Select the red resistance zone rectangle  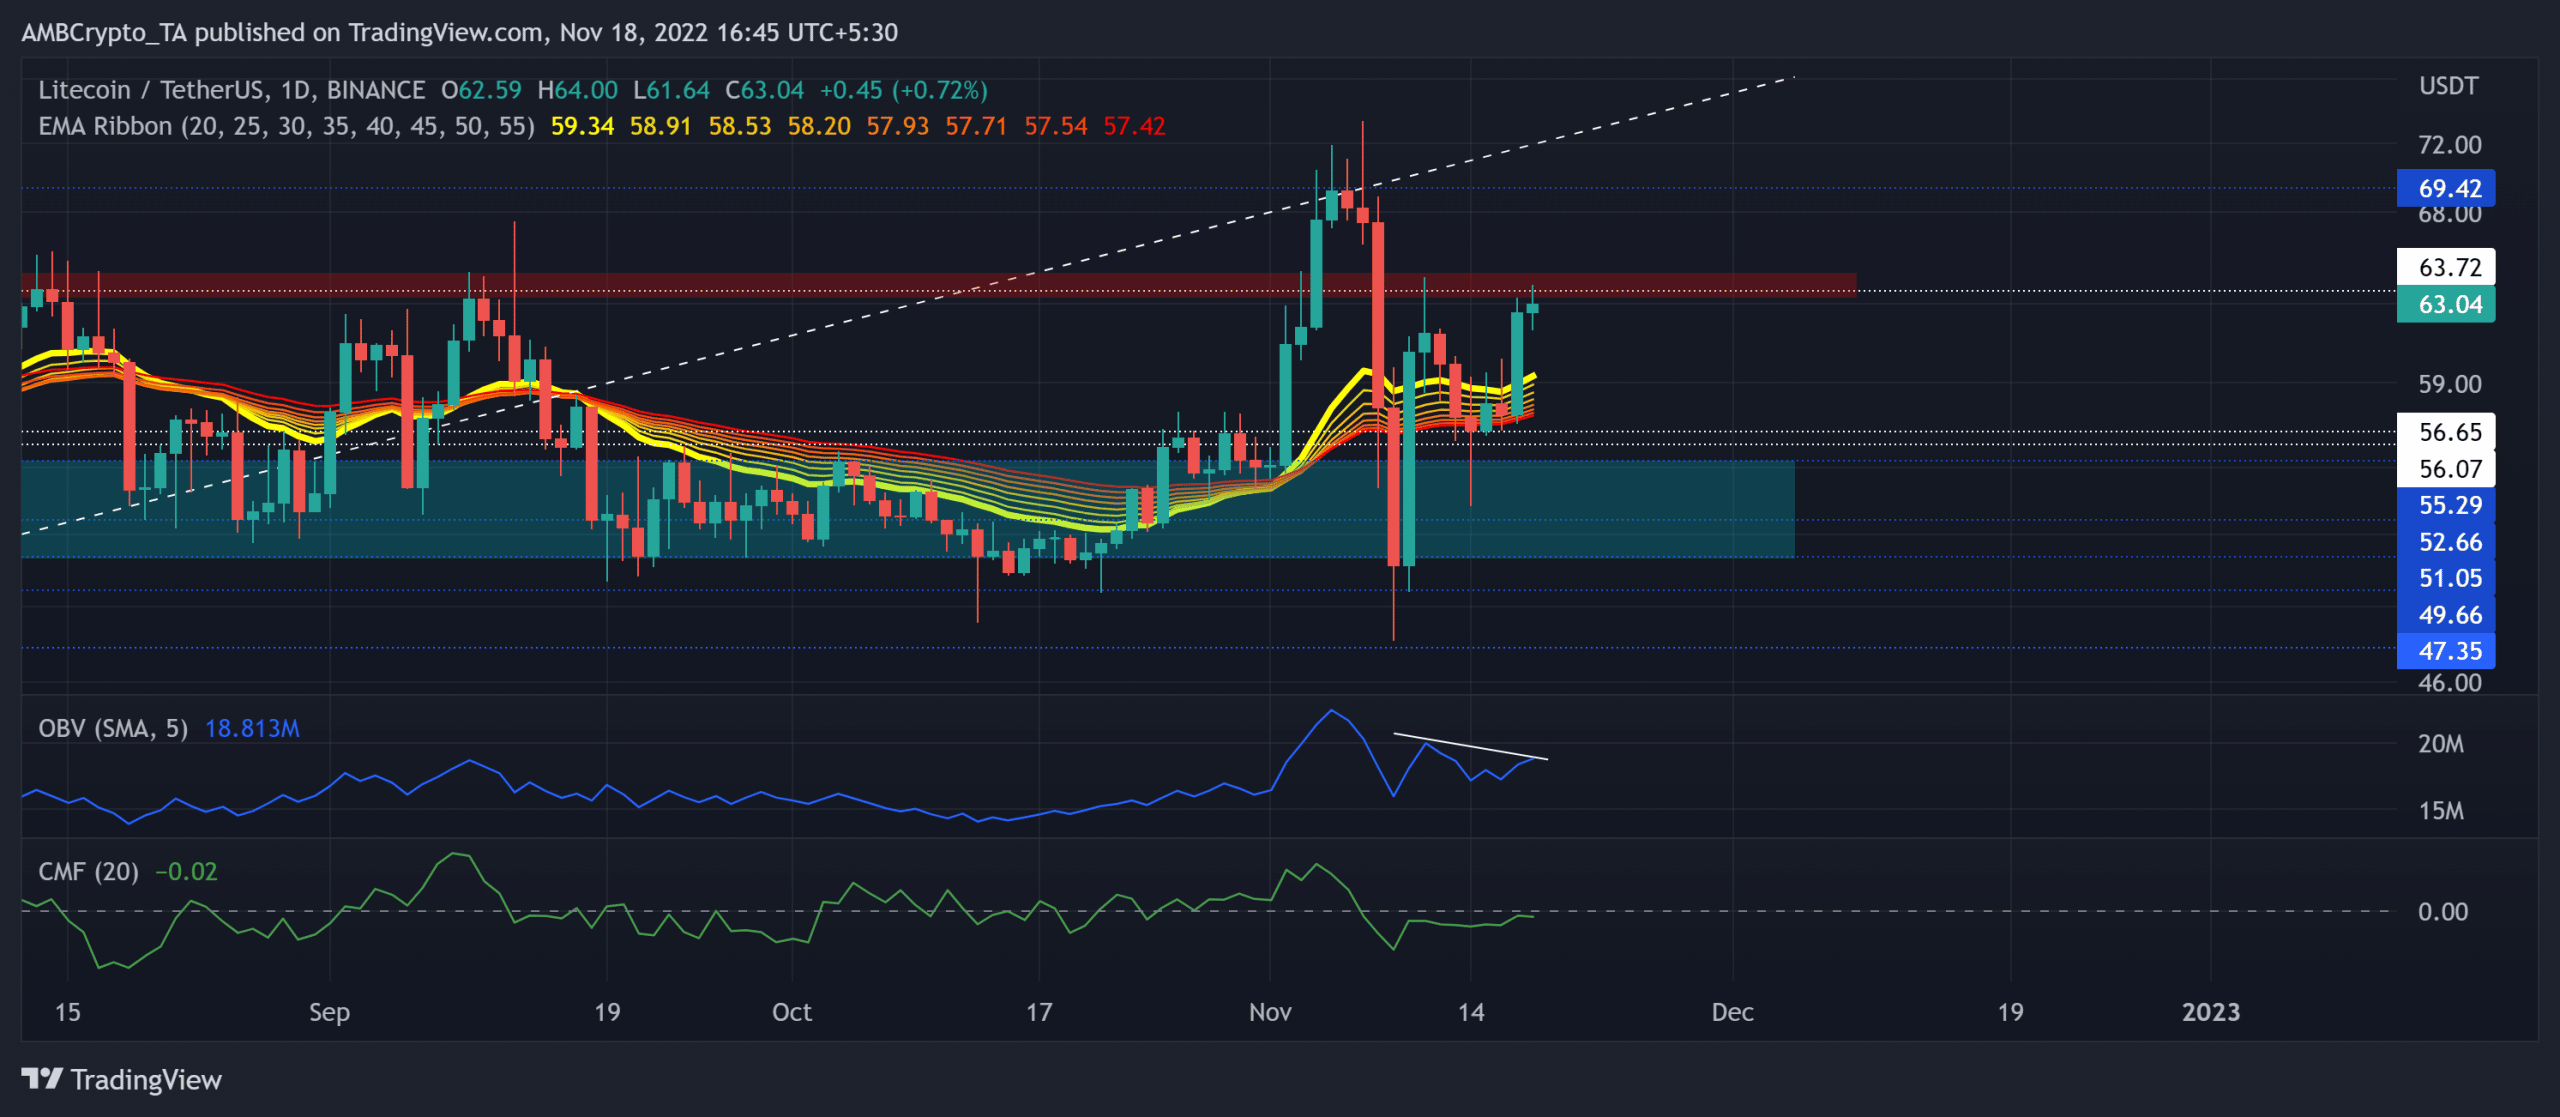938,284
